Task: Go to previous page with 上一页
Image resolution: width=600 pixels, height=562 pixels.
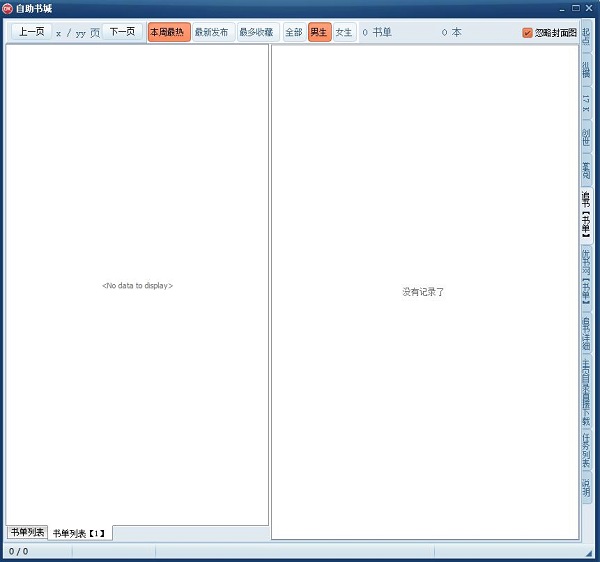Action: 32,32
